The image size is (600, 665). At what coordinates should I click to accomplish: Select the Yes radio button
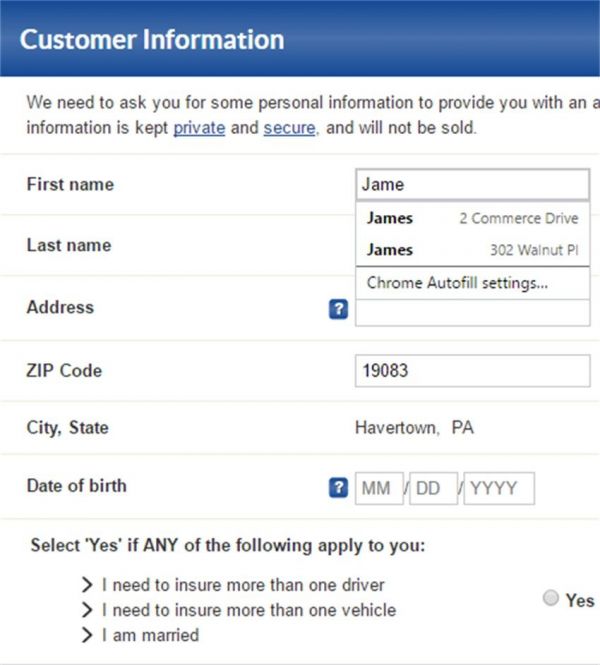click(x=551, y=598)
